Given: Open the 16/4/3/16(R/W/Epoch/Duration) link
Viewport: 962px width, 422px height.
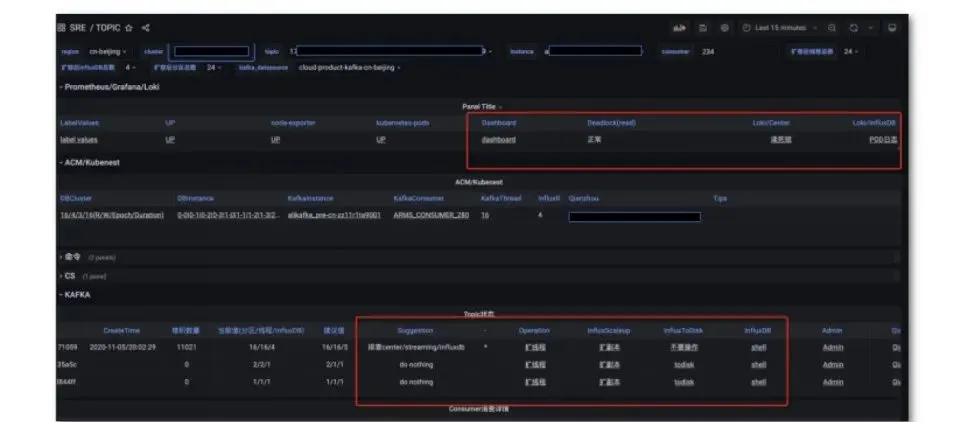Looking at the screenshot, I should click(112, 215).
